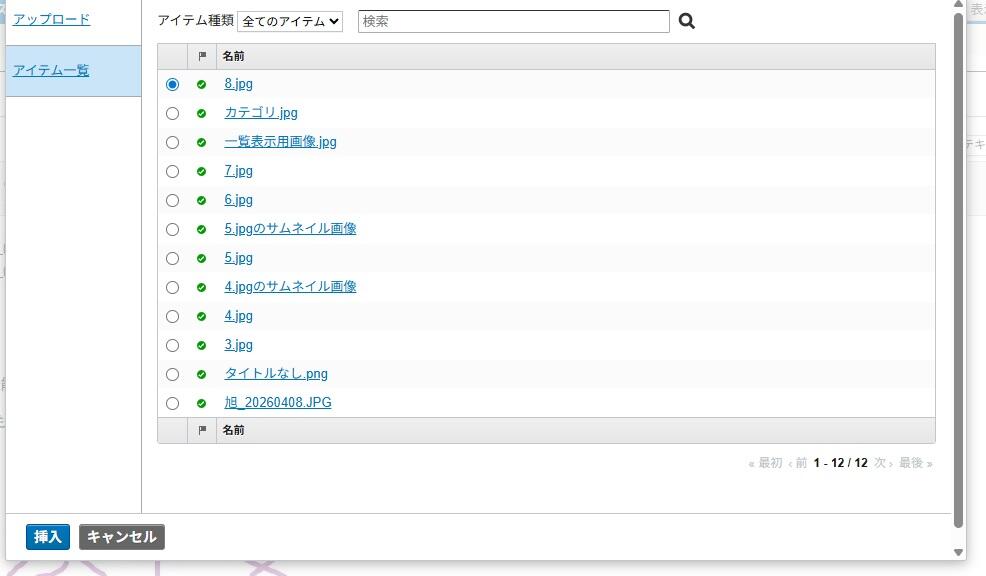The width and height of the screenshot is (986, 576).
Task: Click the flag icon in table footer
Action: tap(202, 430)
